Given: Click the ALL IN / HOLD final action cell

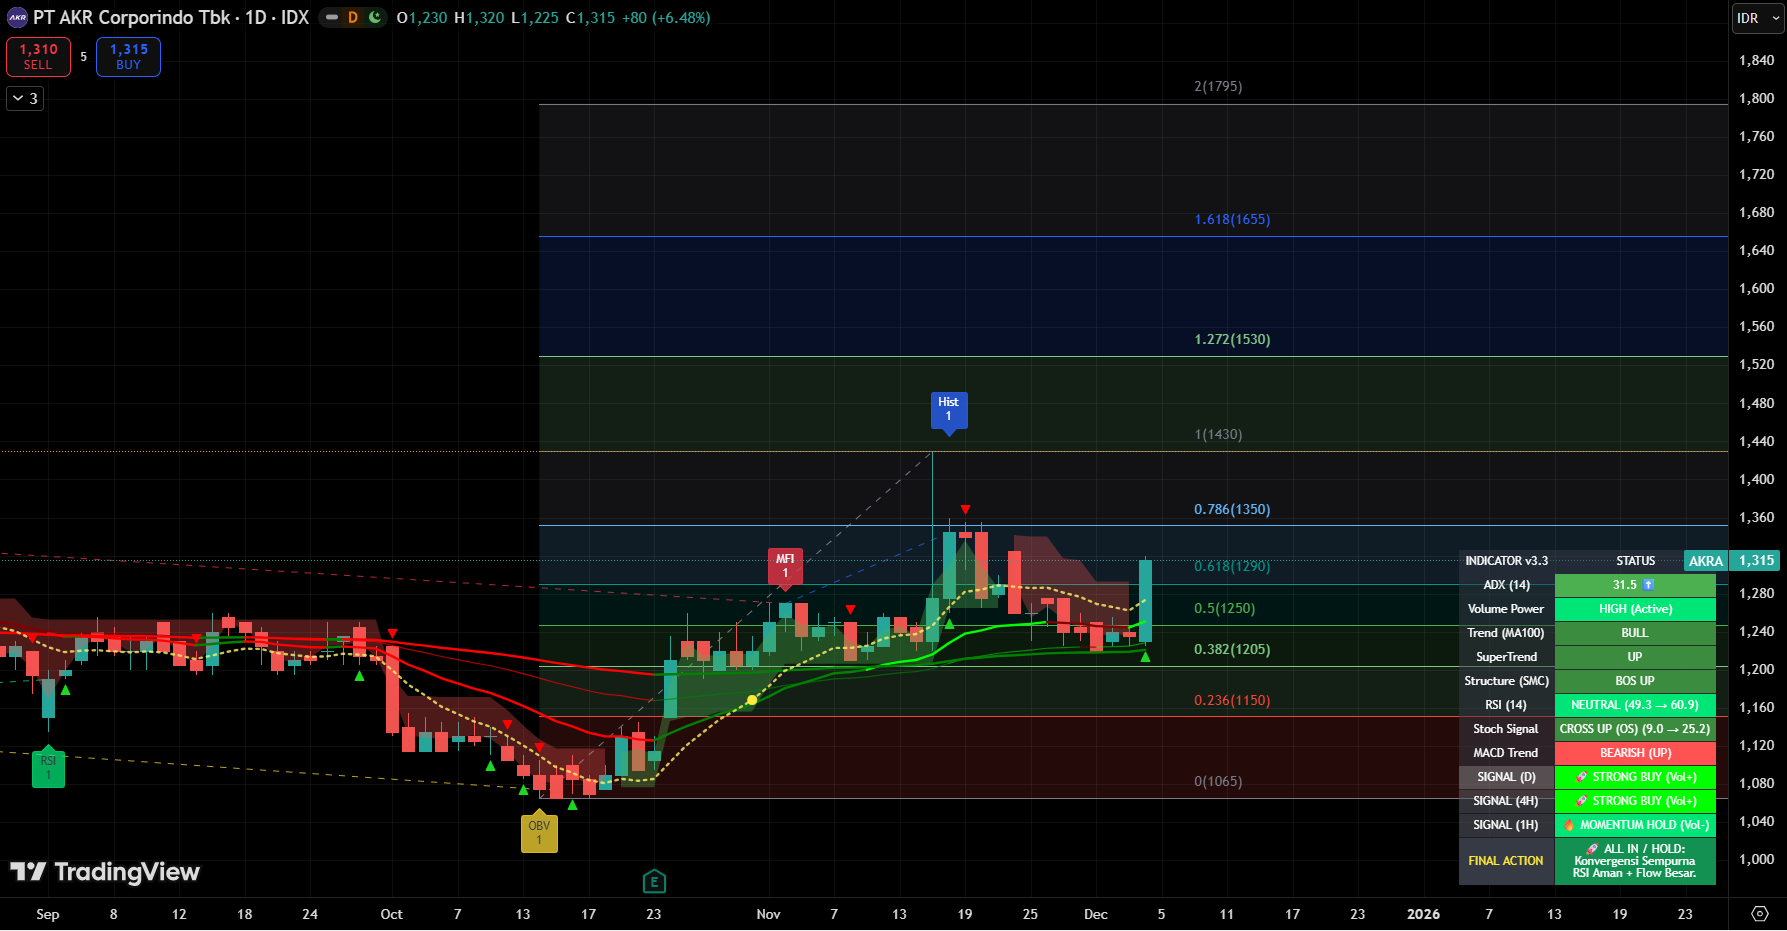Looking at the screenshot, I should point(1635,861).
